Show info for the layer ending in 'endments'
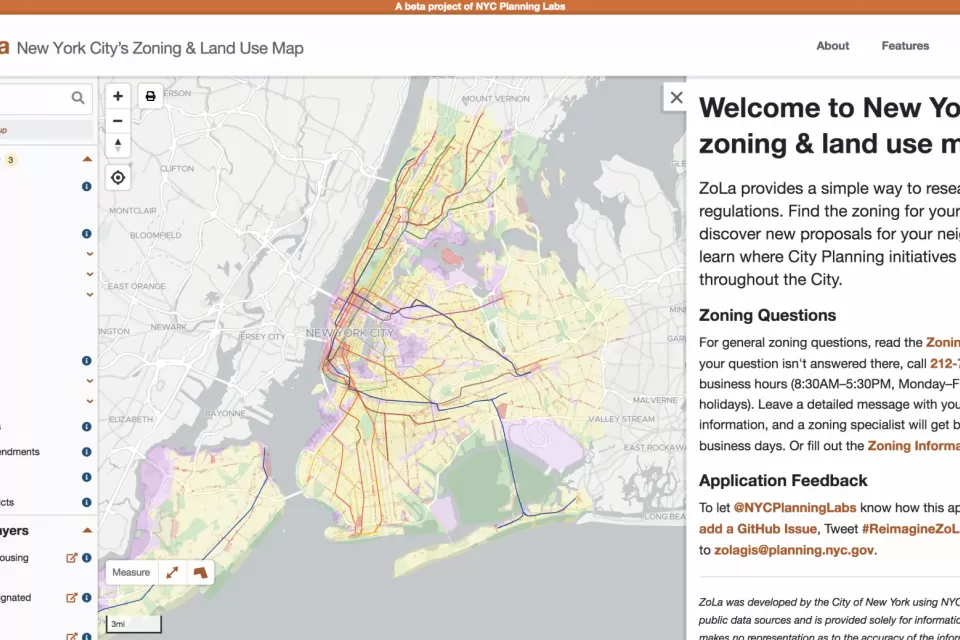 86,452
